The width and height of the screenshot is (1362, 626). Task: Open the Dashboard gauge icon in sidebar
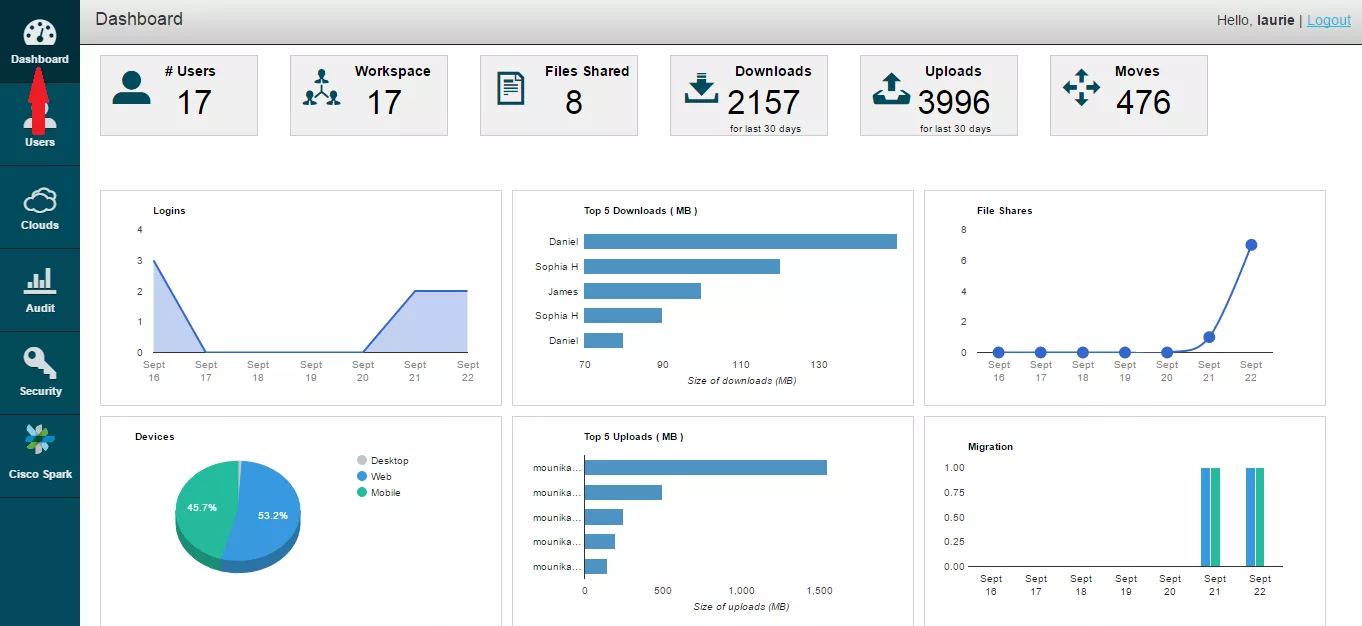tap(40, 31)
